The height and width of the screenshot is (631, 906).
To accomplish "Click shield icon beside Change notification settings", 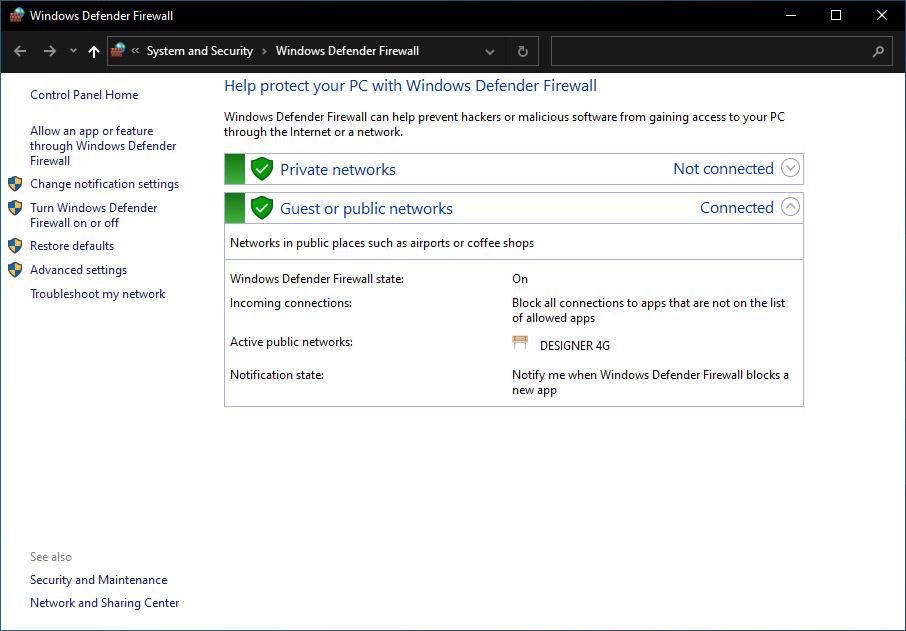I will 16,184.
